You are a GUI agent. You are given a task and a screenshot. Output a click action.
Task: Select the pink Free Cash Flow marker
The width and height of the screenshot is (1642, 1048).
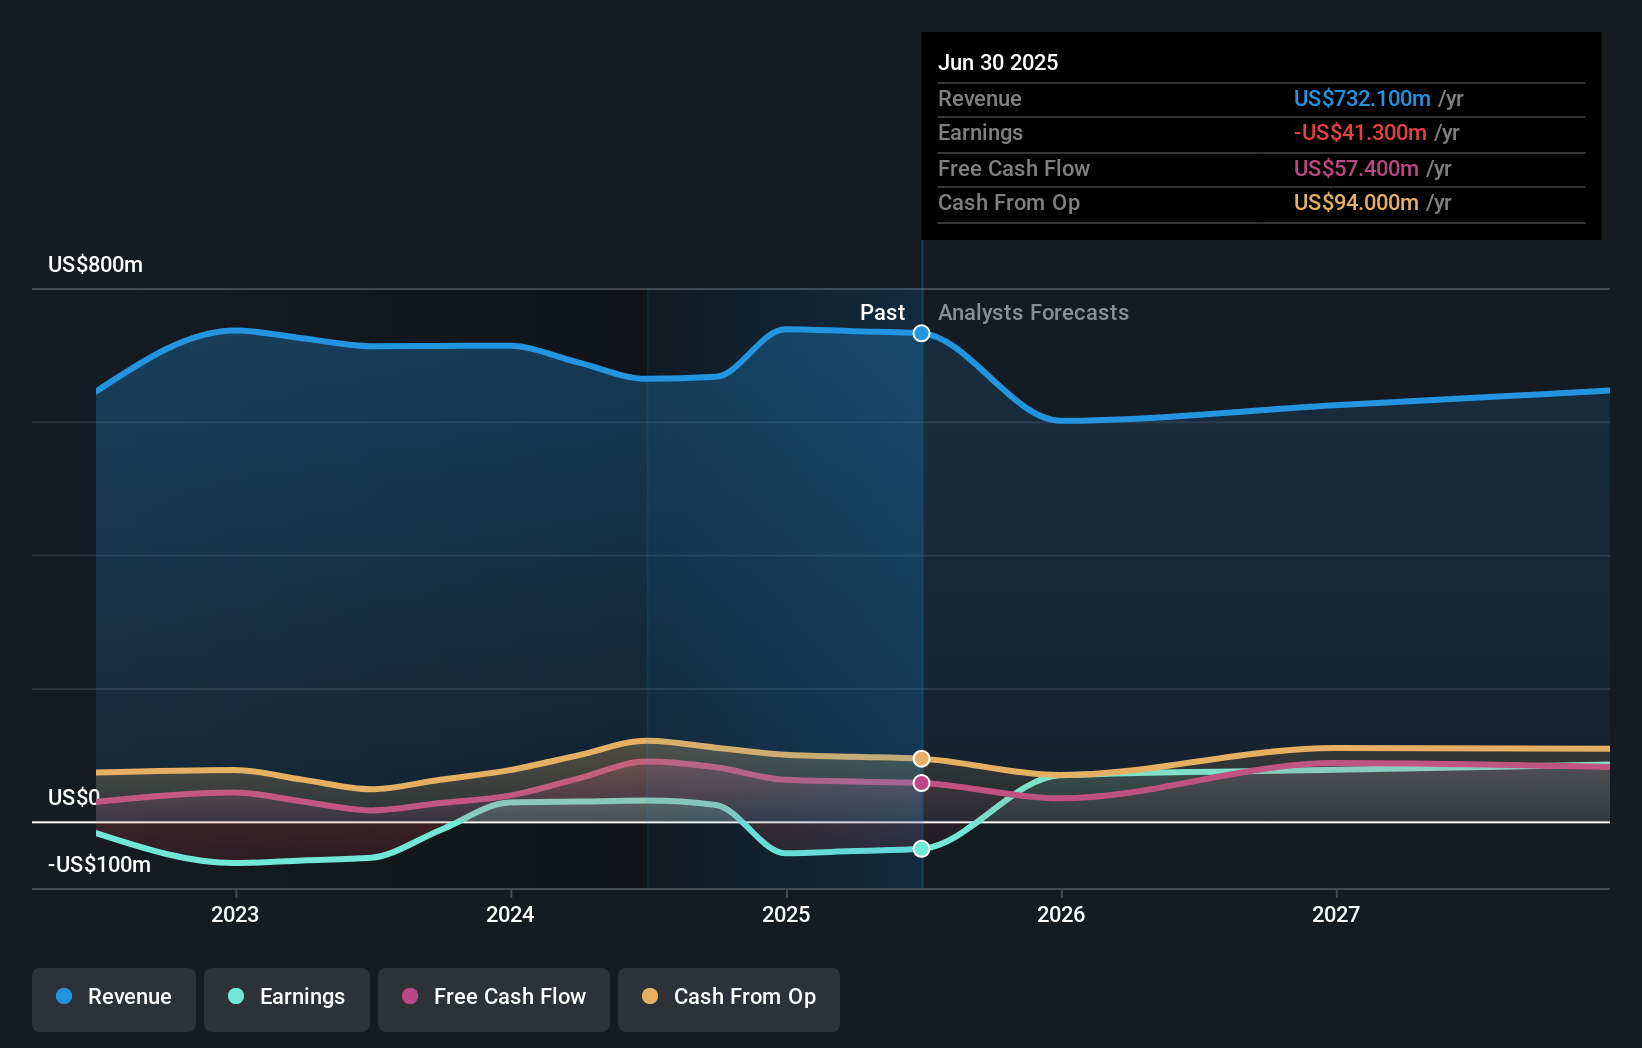click(x=920, y=783)
